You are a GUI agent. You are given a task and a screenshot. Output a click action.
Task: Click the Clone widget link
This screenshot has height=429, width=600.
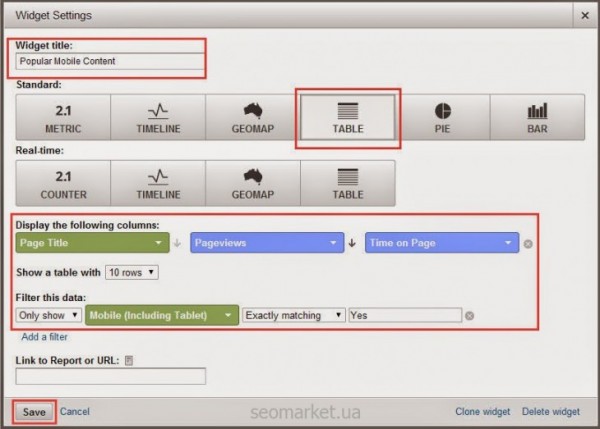[x=483, y=411]
